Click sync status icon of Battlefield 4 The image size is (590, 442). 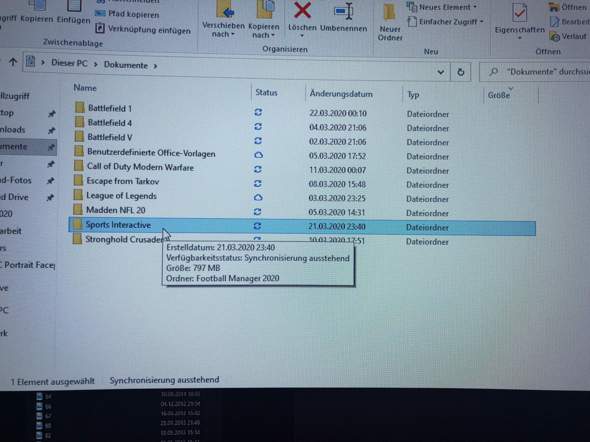pyautogui.click(x=258, y=126)
